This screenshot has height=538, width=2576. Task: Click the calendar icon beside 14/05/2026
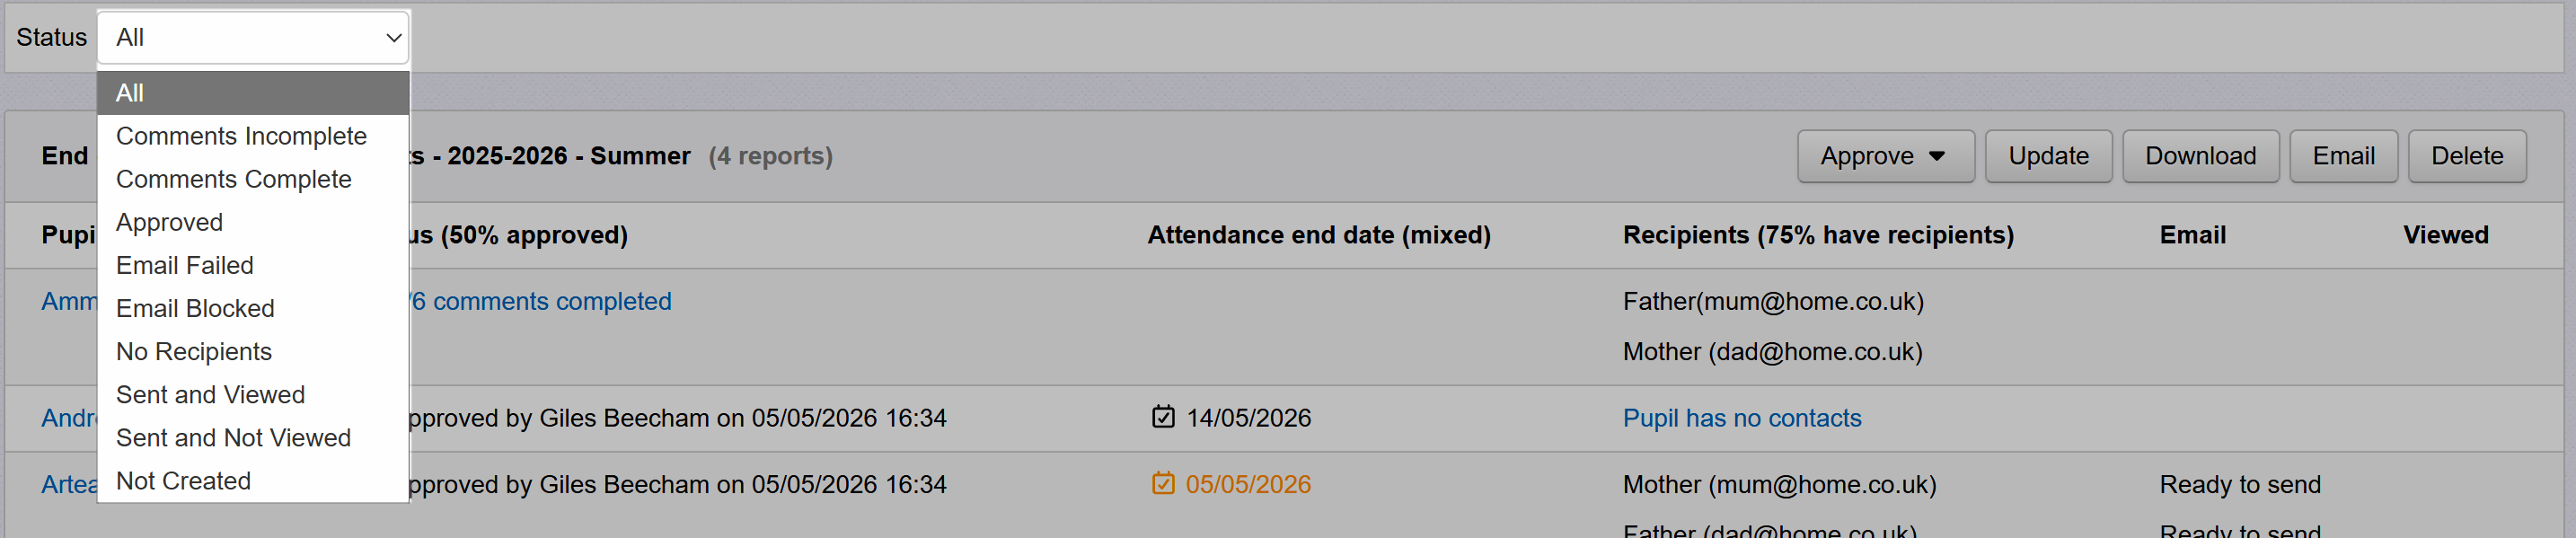1162,416
